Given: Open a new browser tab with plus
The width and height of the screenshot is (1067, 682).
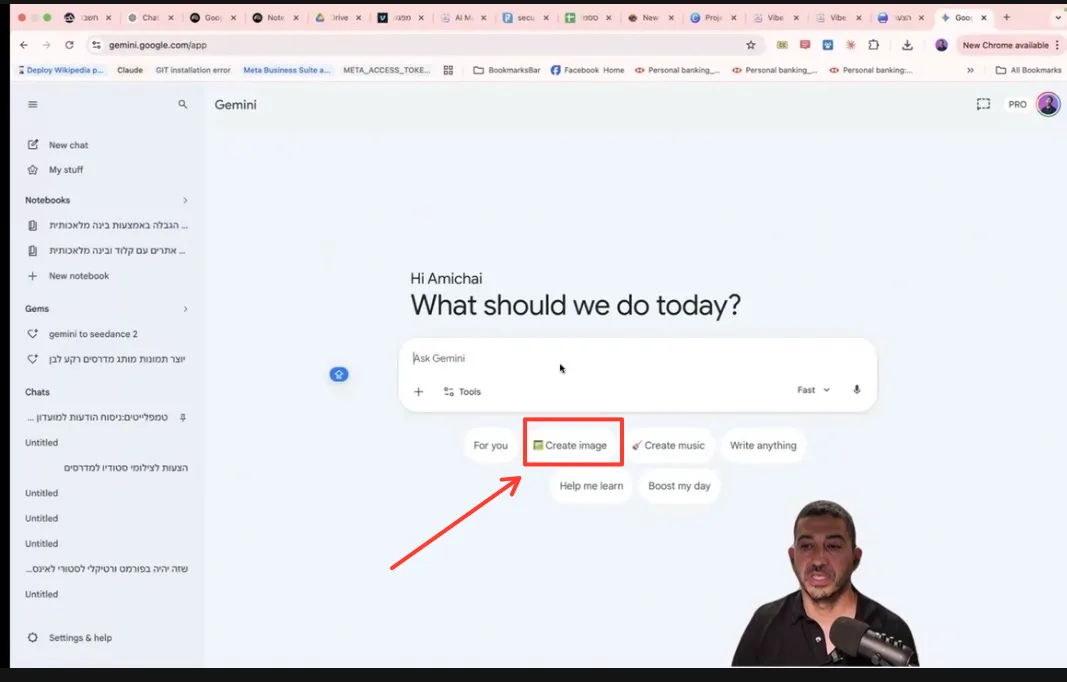Looking at the screenshot, I should click(x=1006, y=18).
